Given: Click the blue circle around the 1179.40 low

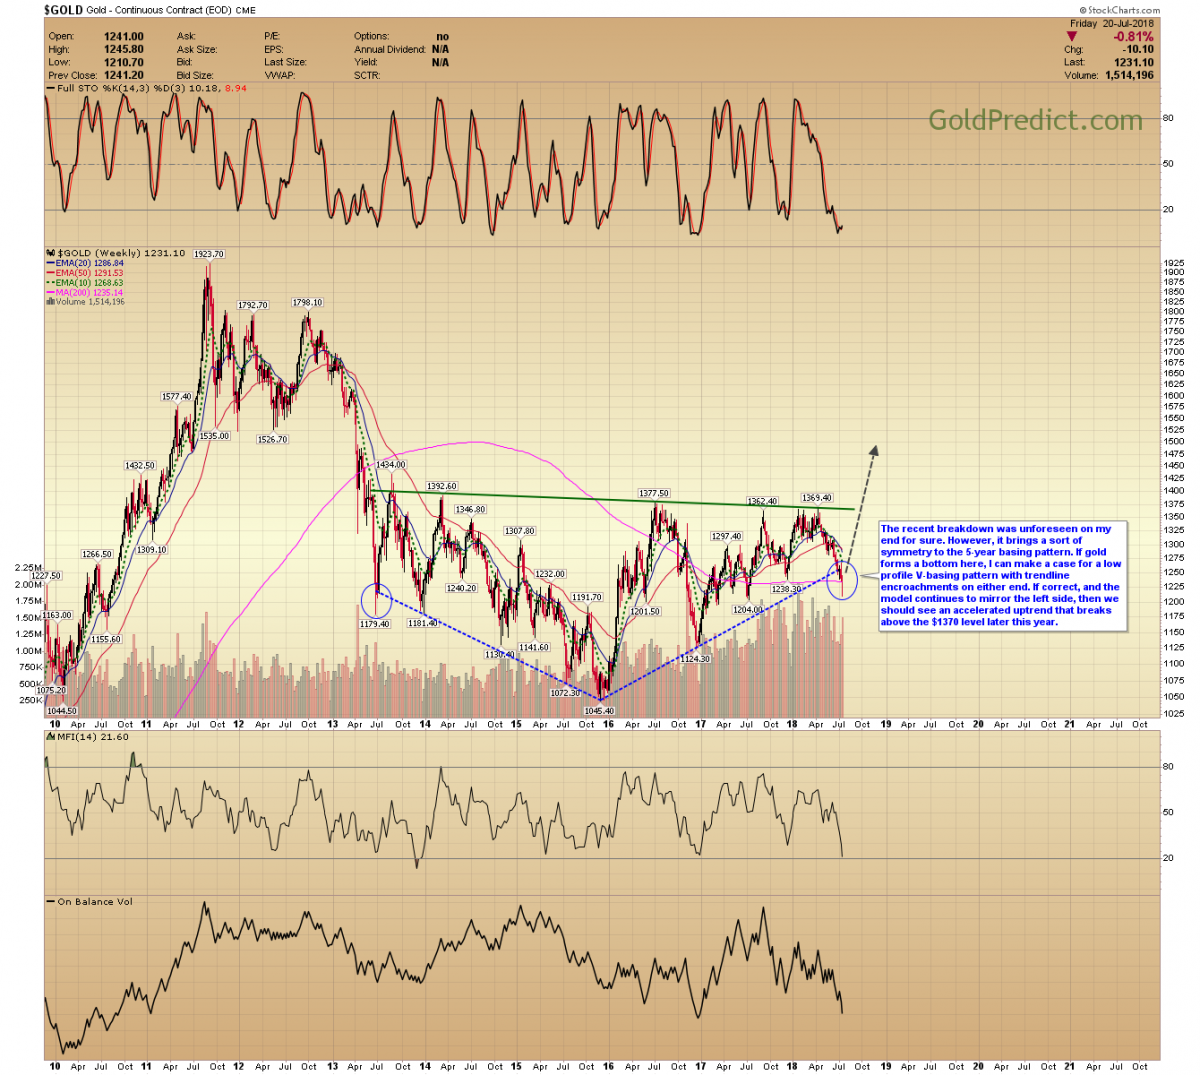Looking at the screenshot, I should [x=376, y=600].
